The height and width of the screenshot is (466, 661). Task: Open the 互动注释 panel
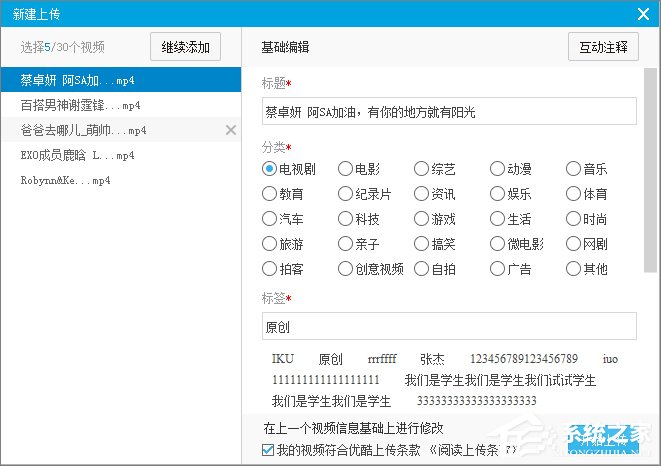coord(603,47)
